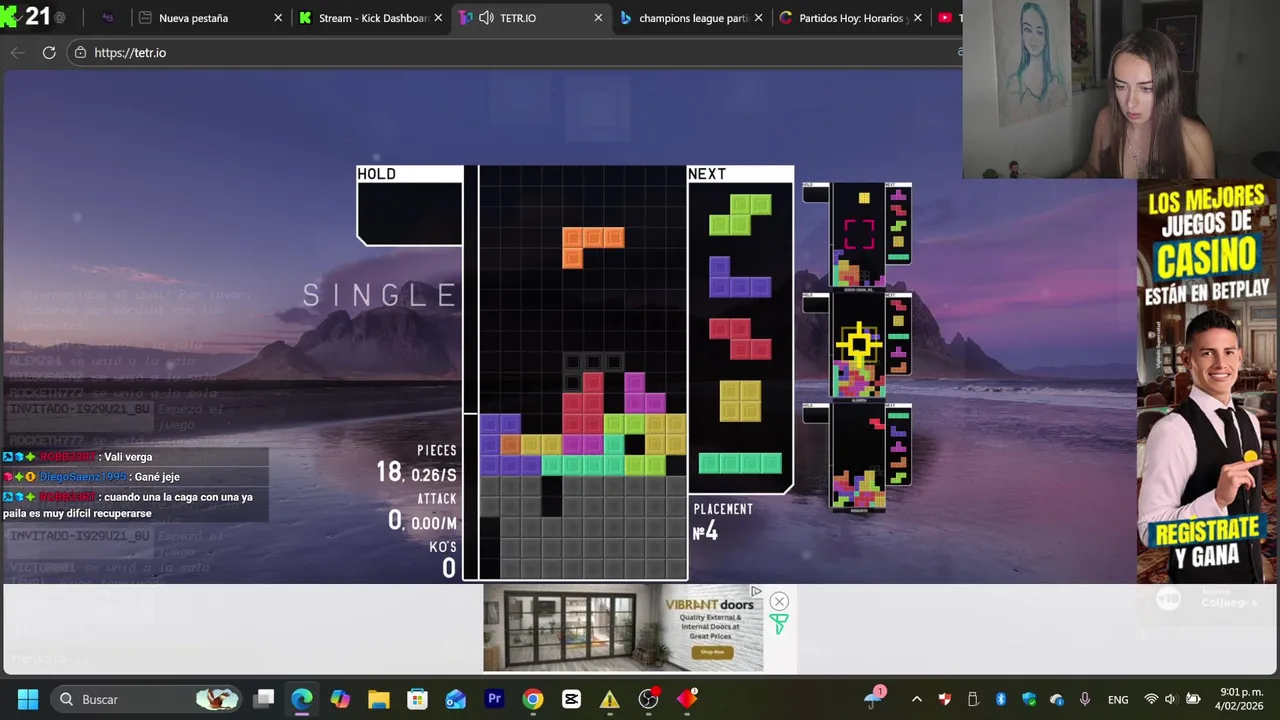This screenshot has height=720, width=1280.
Task: Click the browser back arrow
Action: point(17,52)
